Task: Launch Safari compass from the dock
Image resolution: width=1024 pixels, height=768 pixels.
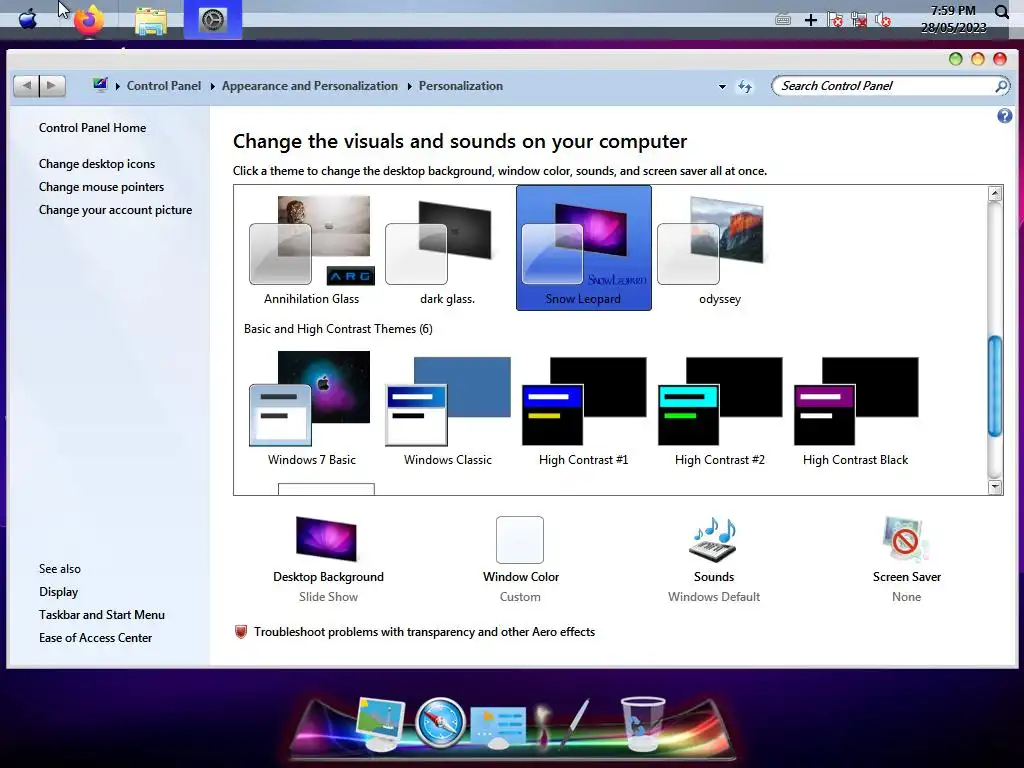Action: pos(440,723)
